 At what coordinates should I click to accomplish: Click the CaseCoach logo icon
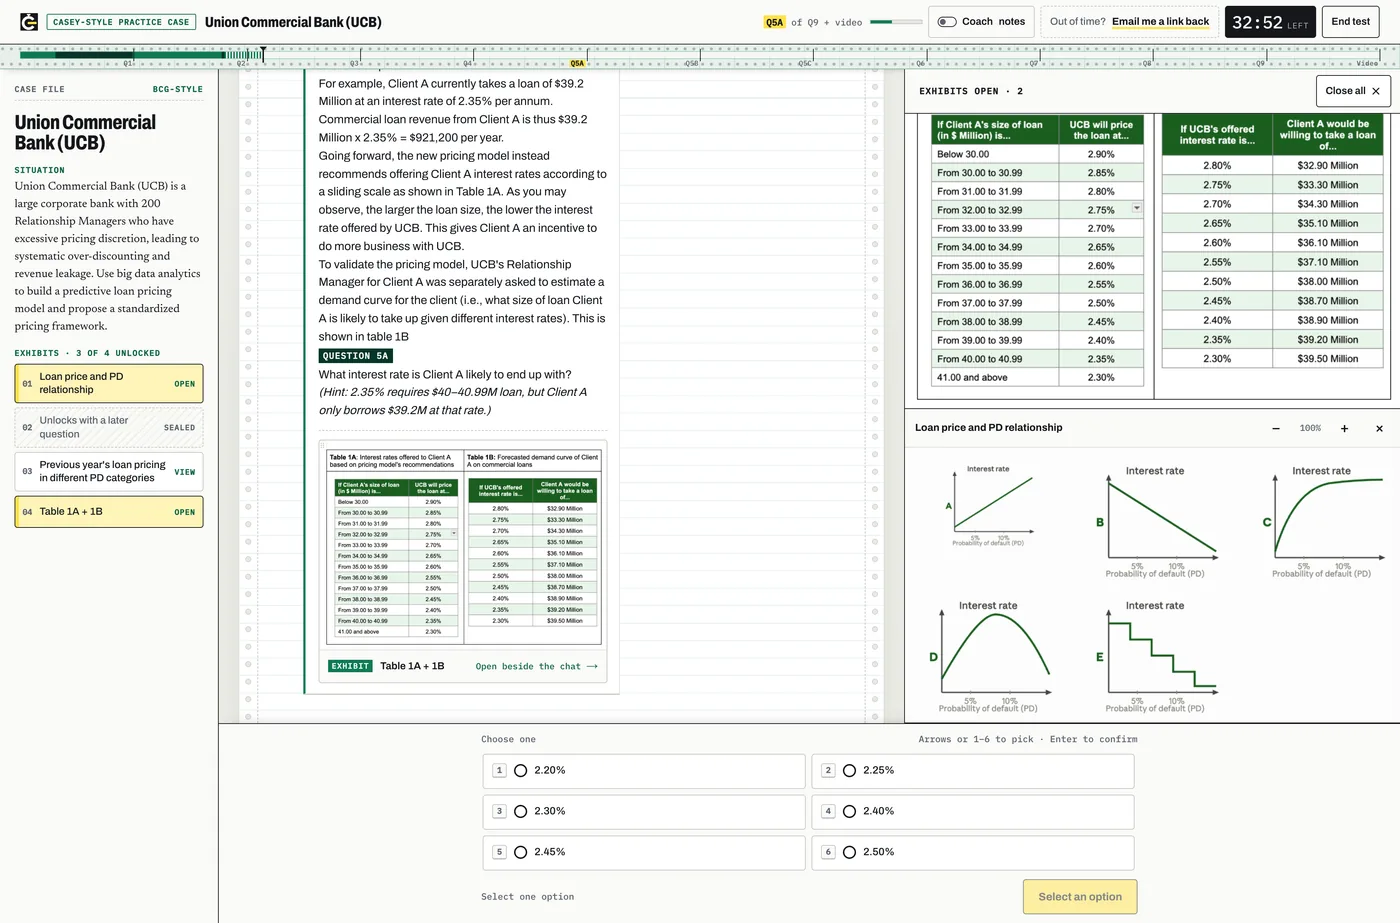coord(29,21)
